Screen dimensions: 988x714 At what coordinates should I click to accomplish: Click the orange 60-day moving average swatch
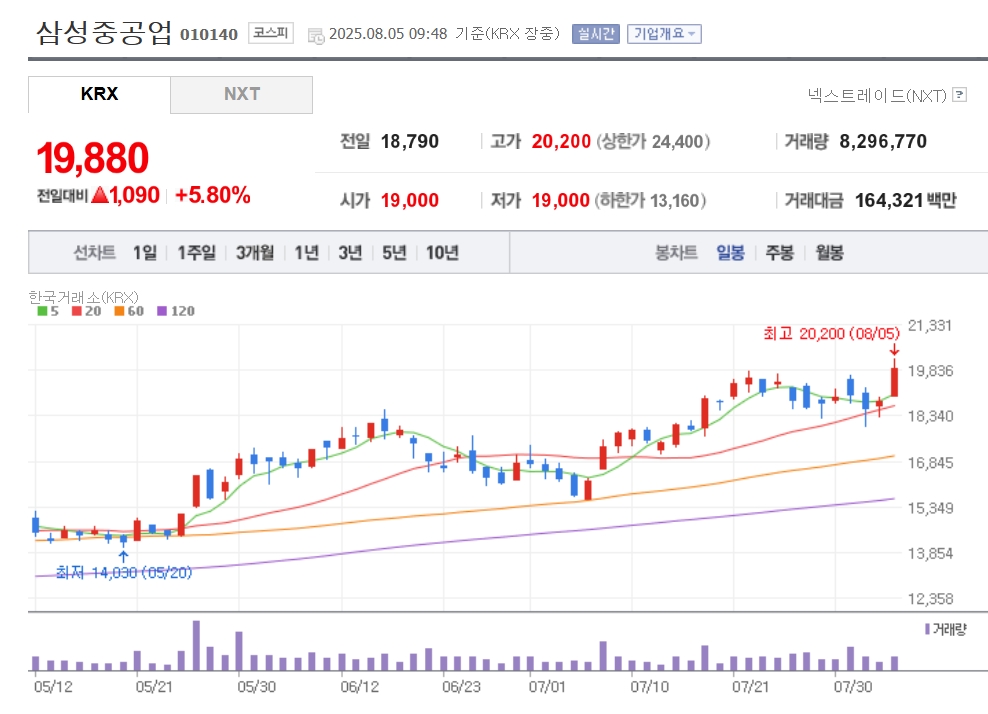tap(119, 311)
